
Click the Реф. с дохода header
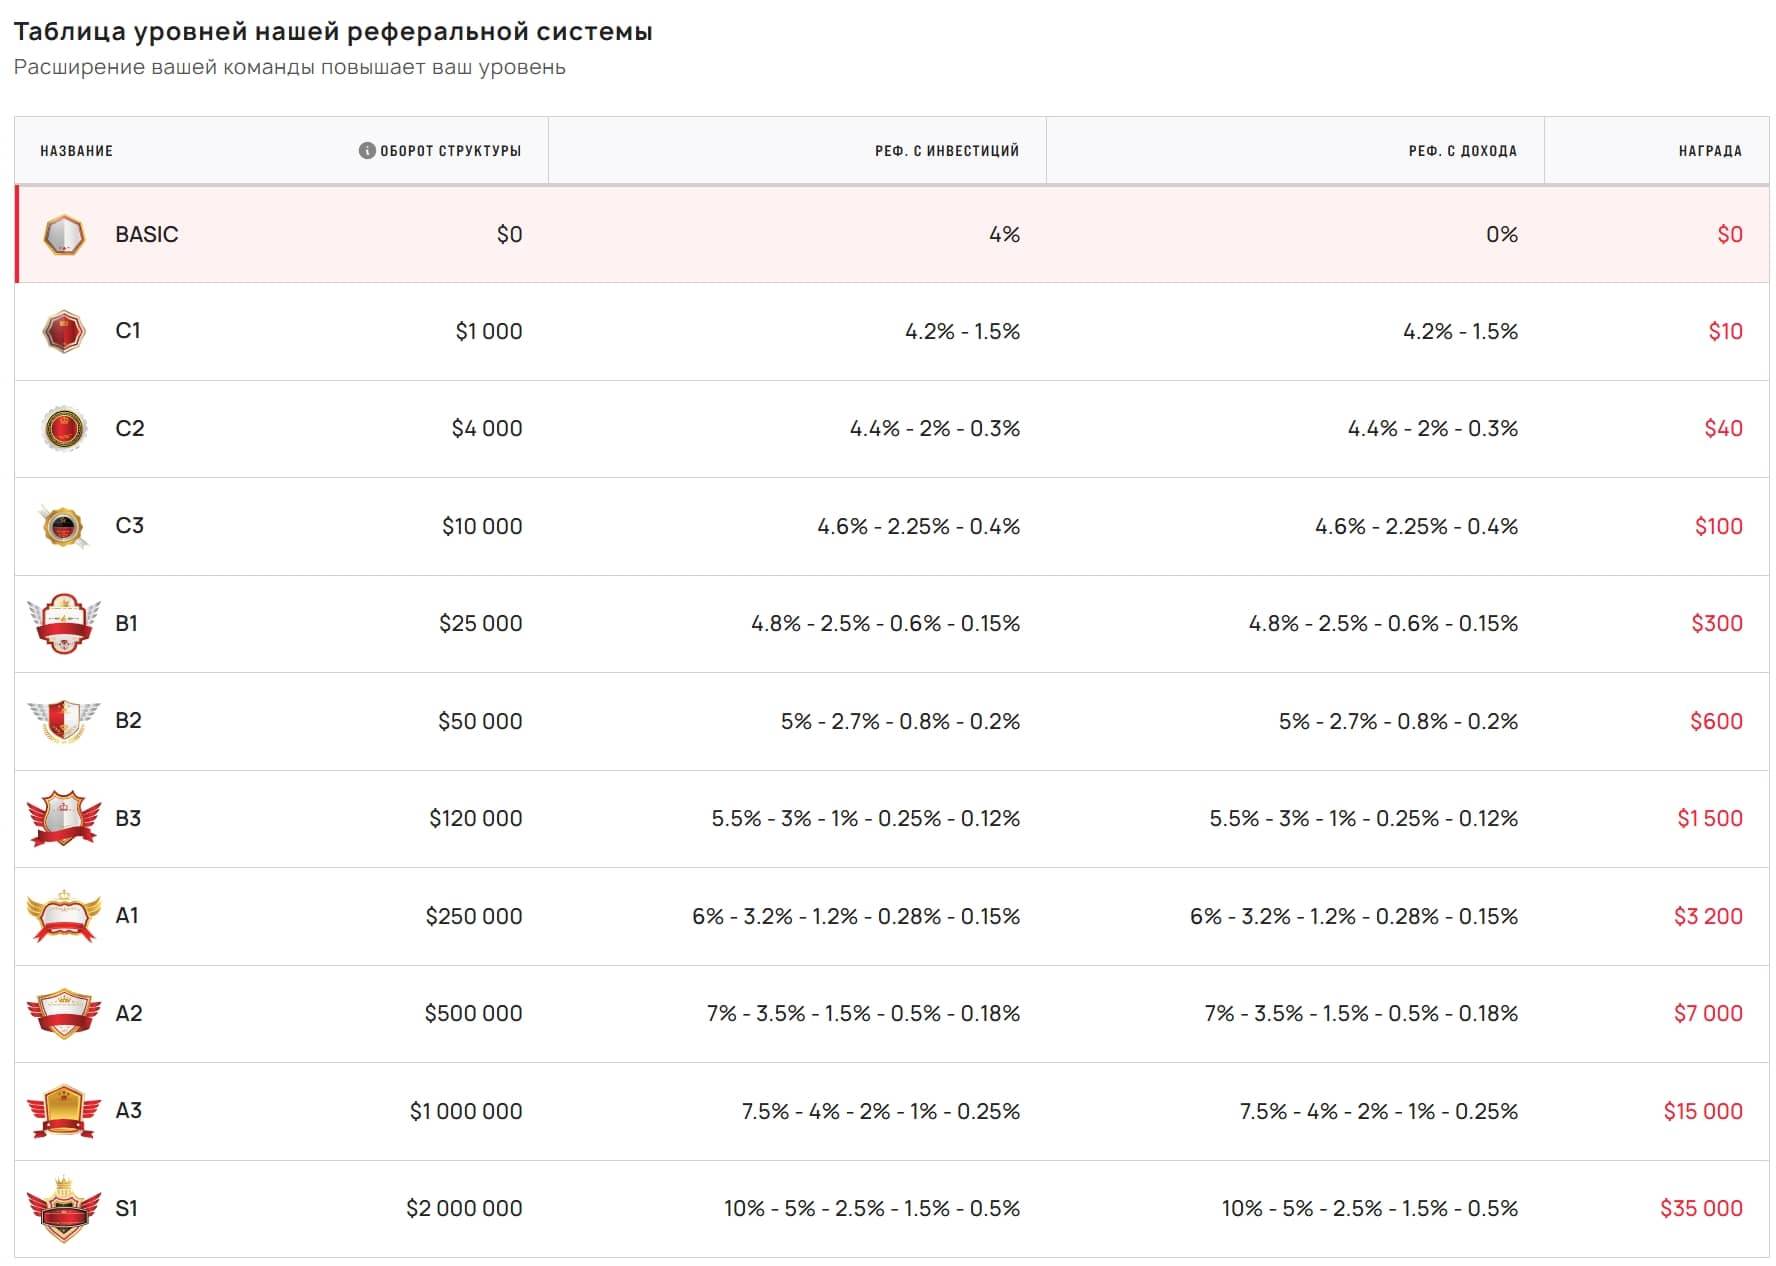click(1462, 151)
